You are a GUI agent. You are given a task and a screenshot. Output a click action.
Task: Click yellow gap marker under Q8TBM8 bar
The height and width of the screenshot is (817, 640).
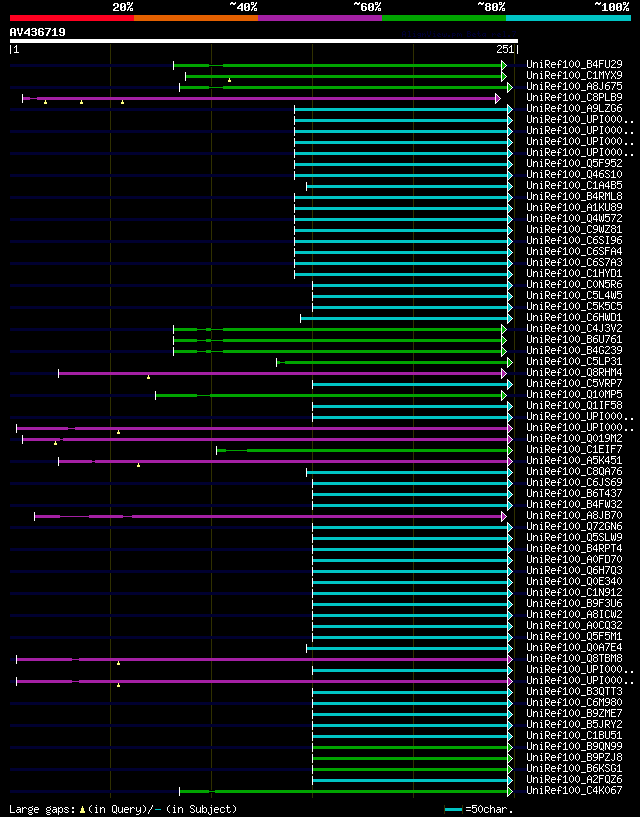[x=118, y=663]
